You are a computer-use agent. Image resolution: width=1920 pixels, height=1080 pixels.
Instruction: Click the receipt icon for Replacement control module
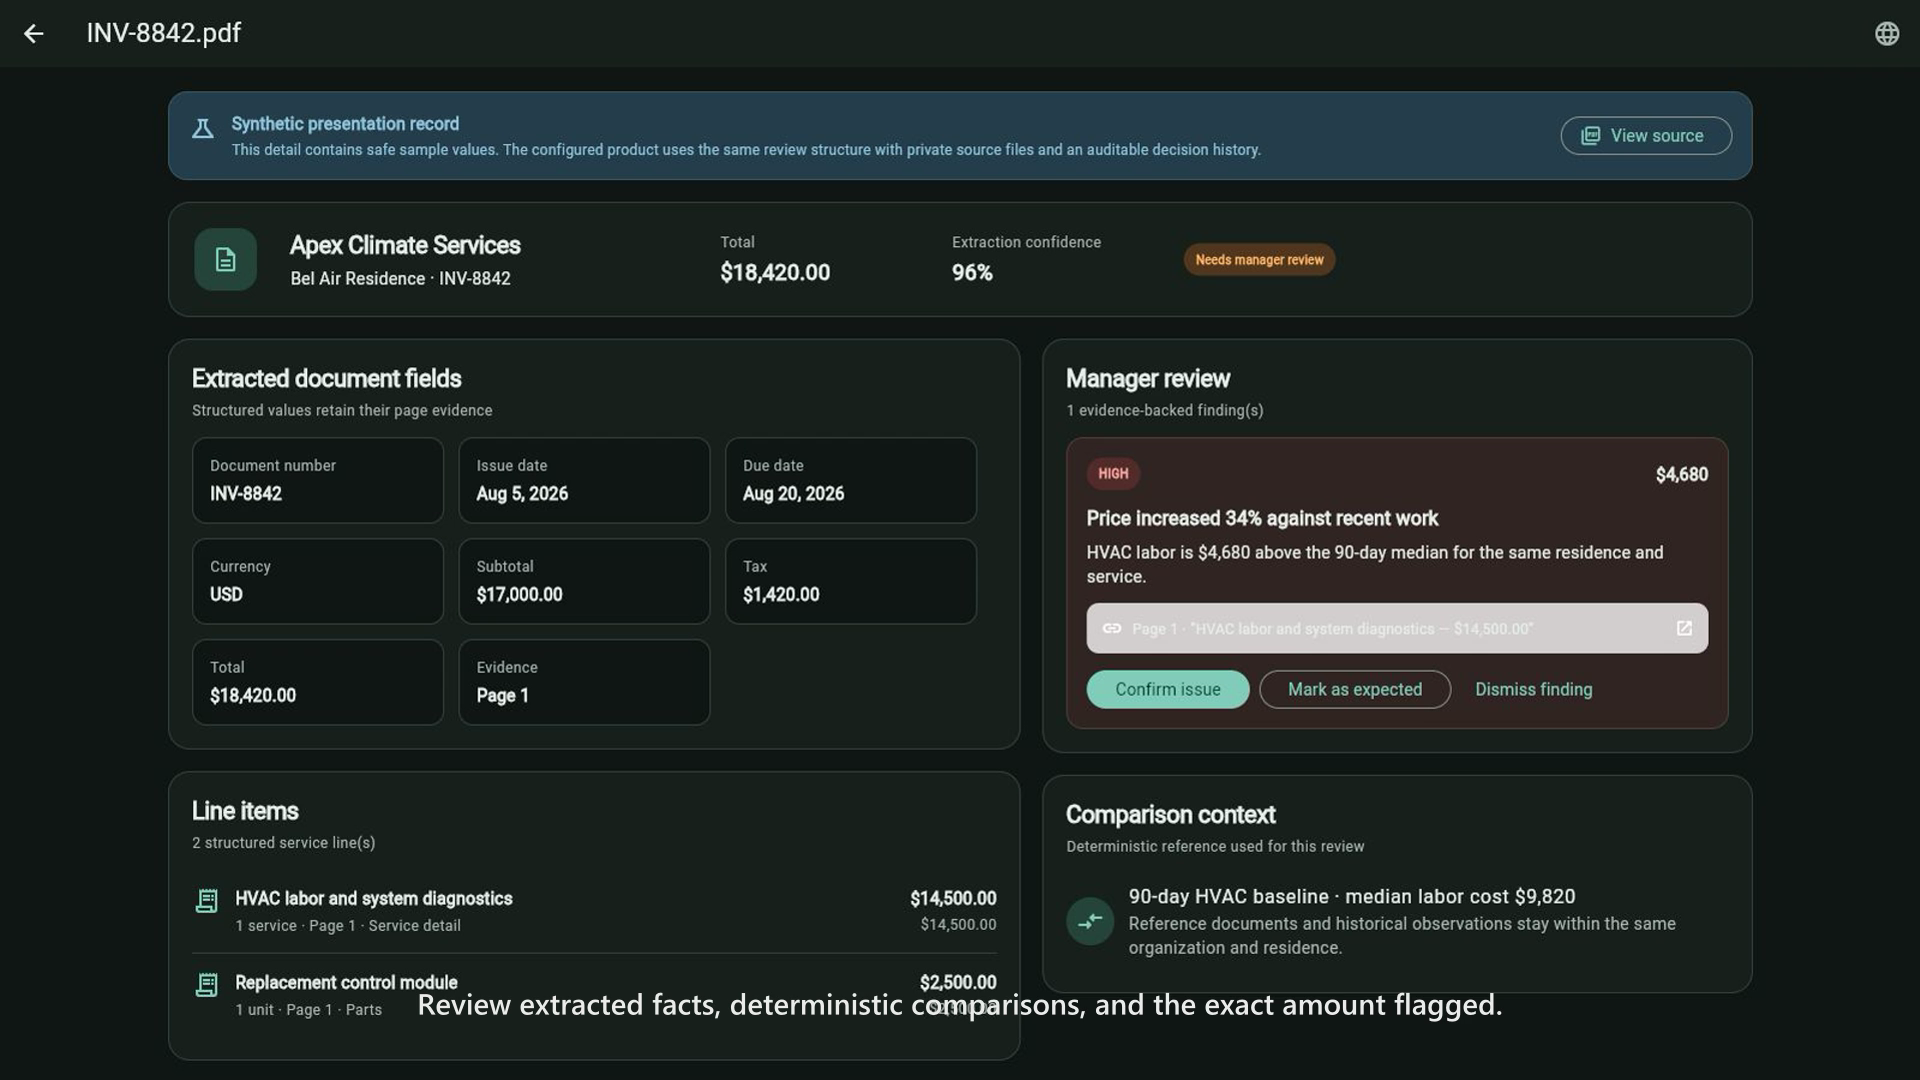tap(207, 985)
